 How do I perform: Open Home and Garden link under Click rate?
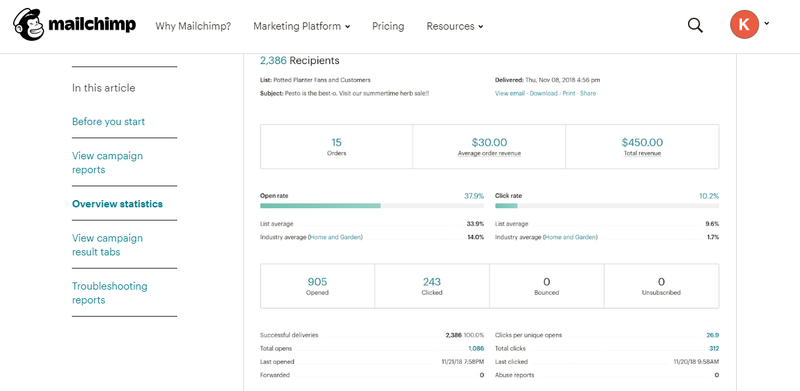tap(570, 237)
